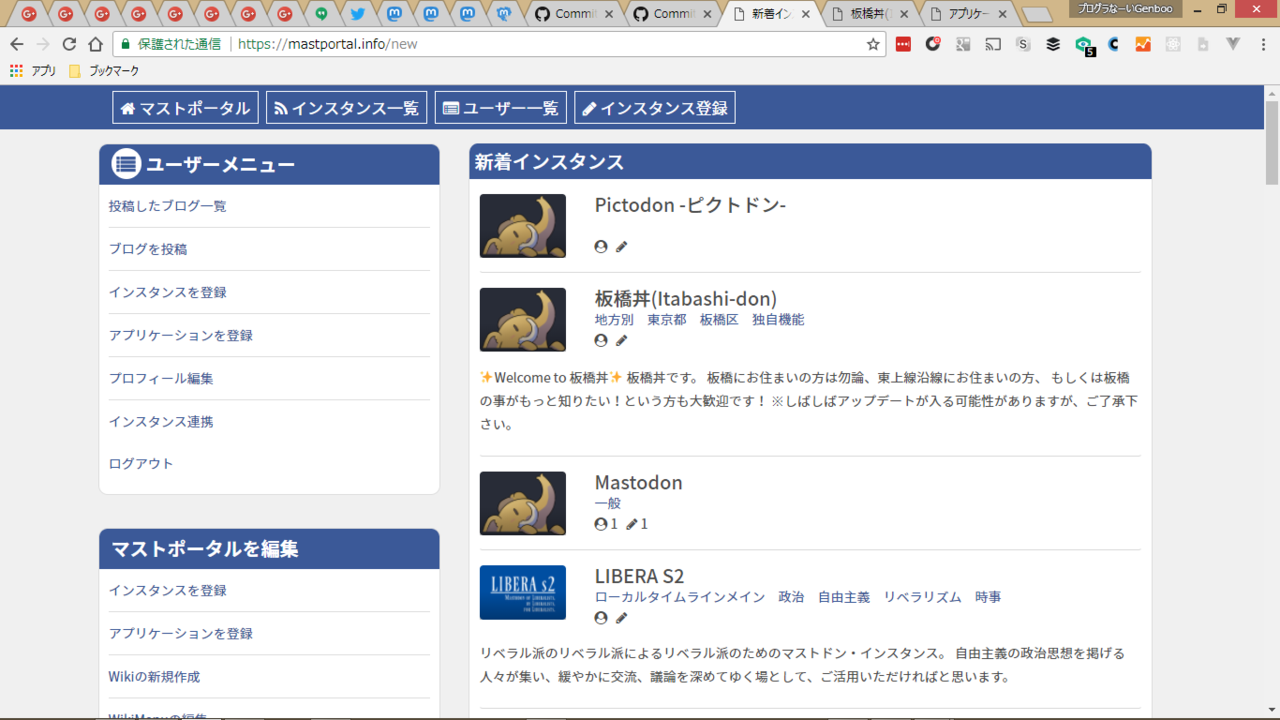This screenshot has width=1280, height=720.
Task: Bookmark this page with the star icon
Action: 872,44
